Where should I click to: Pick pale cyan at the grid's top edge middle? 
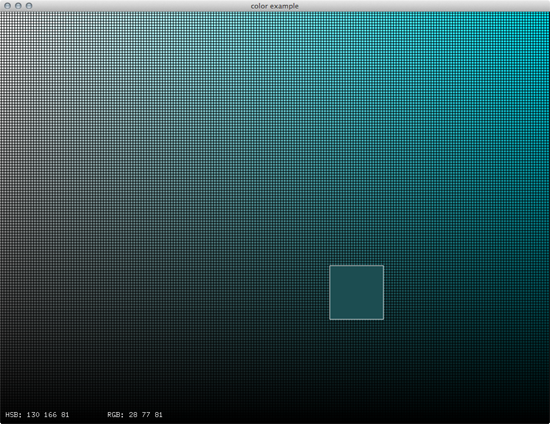click(x=275, y=15)
